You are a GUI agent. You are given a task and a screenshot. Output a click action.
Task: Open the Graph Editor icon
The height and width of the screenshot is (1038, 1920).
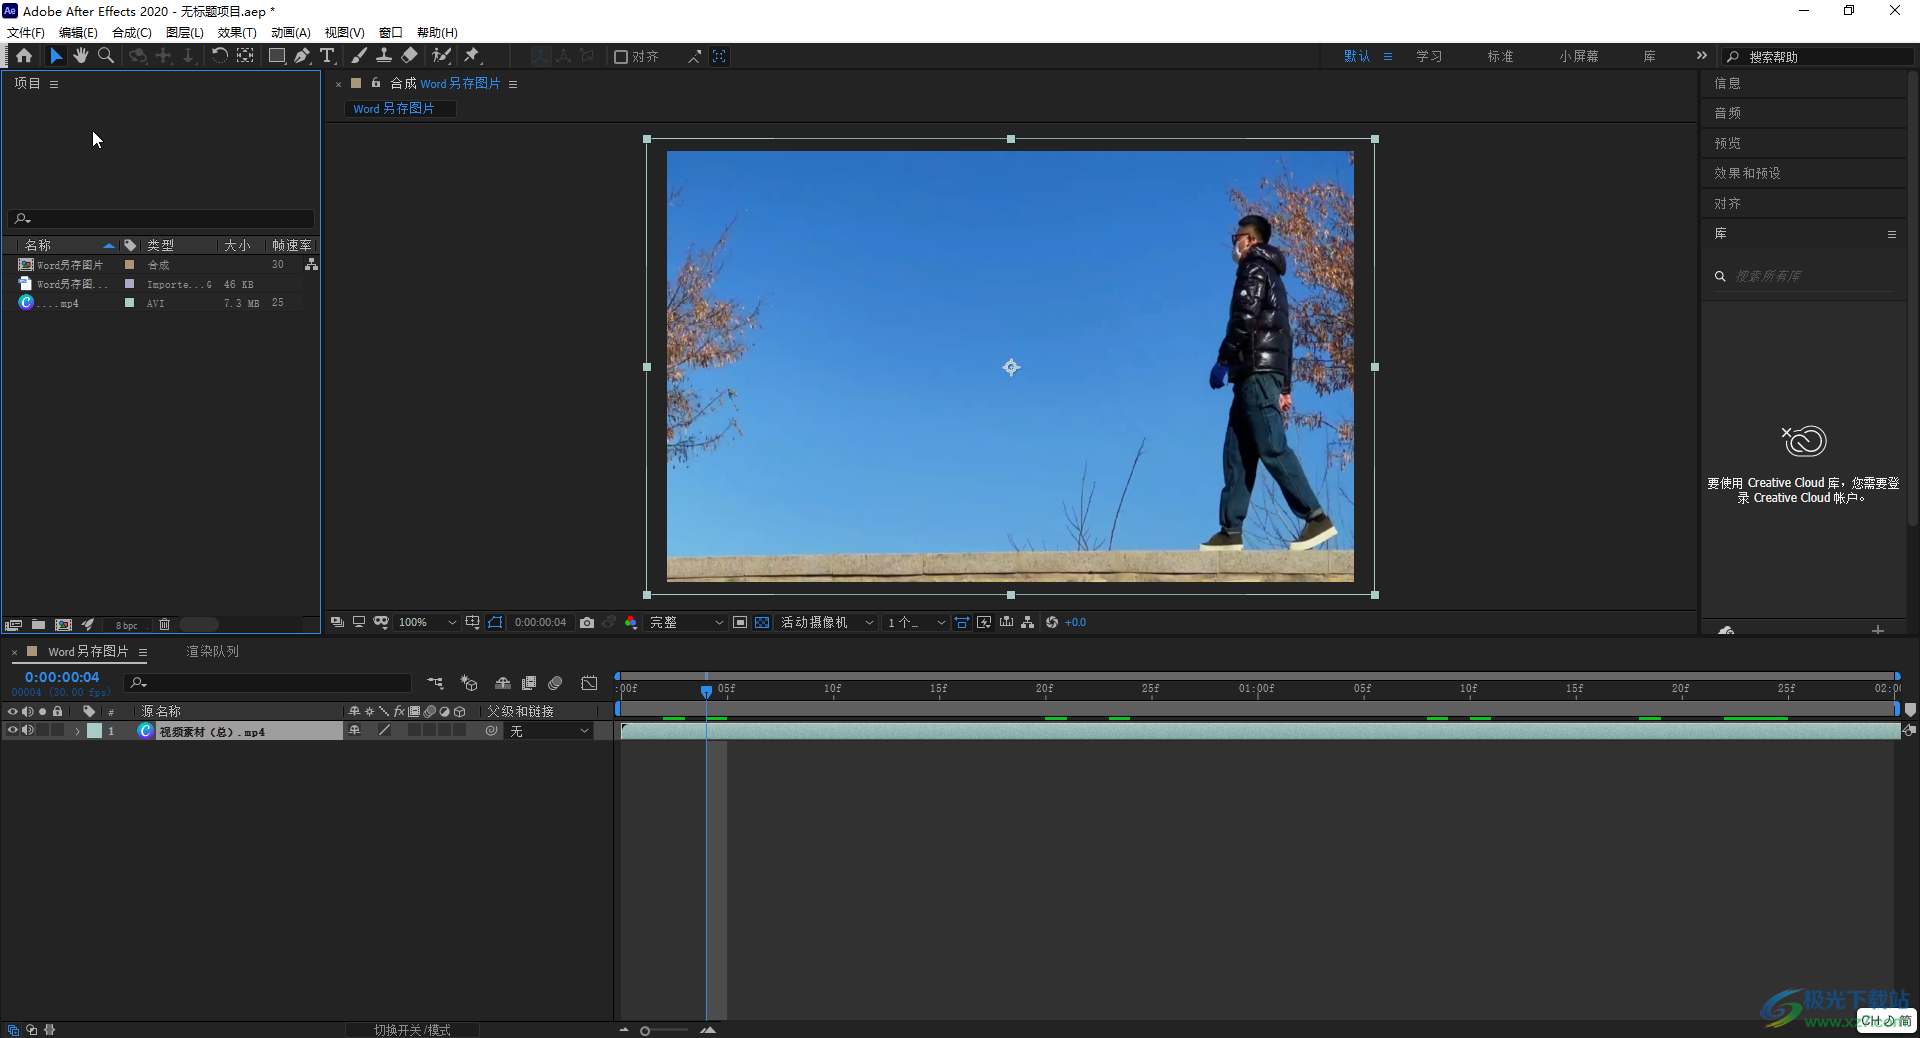590,683
